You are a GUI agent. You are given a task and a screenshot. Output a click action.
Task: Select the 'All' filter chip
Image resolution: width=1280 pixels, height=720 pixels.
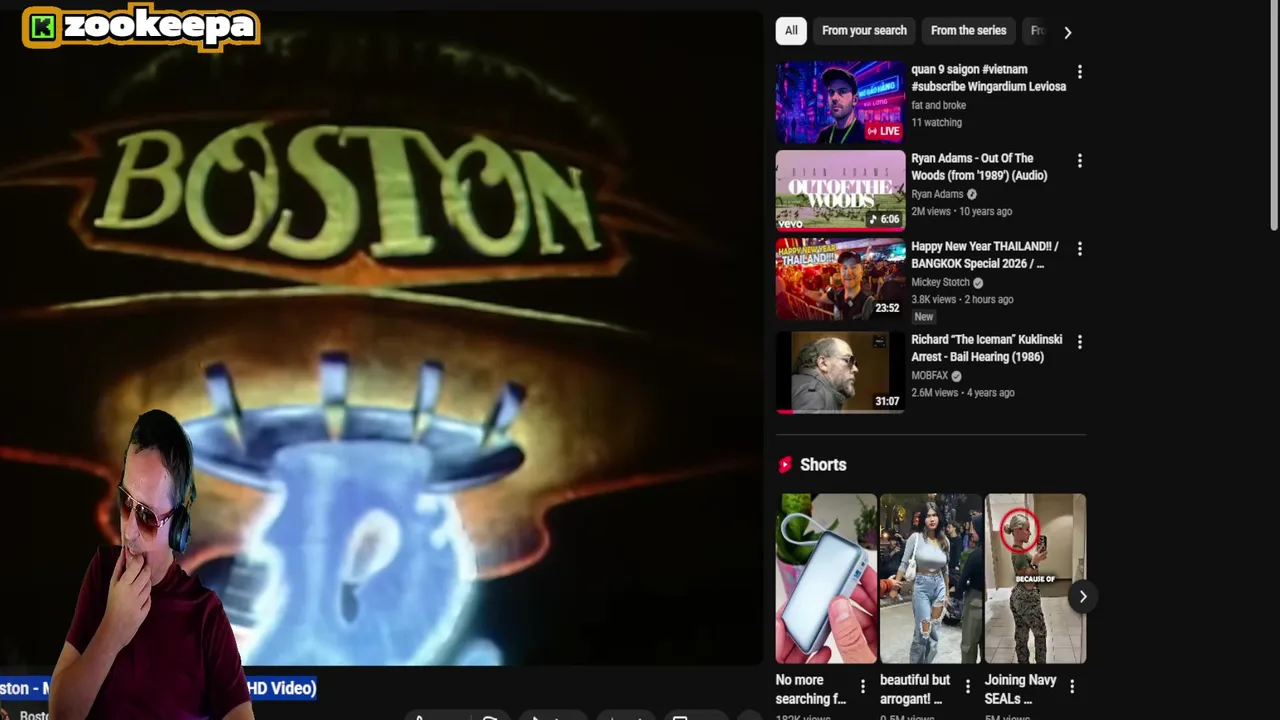791,31
